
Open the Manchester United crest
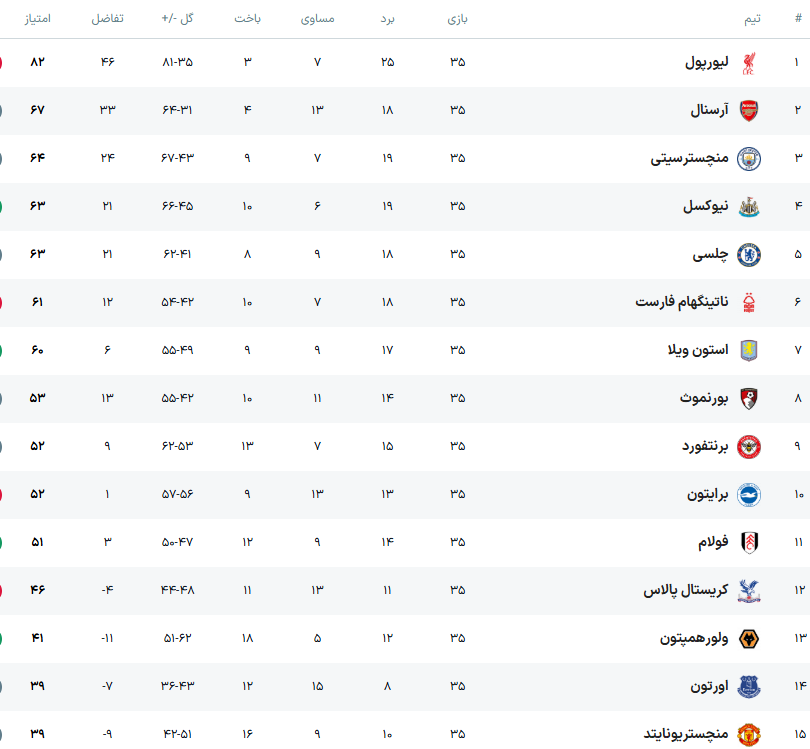tap(749, 735)
